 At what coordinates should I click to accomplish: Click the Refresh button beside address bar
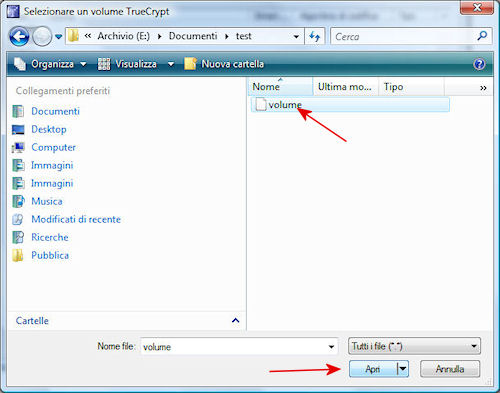coord(315,36)
